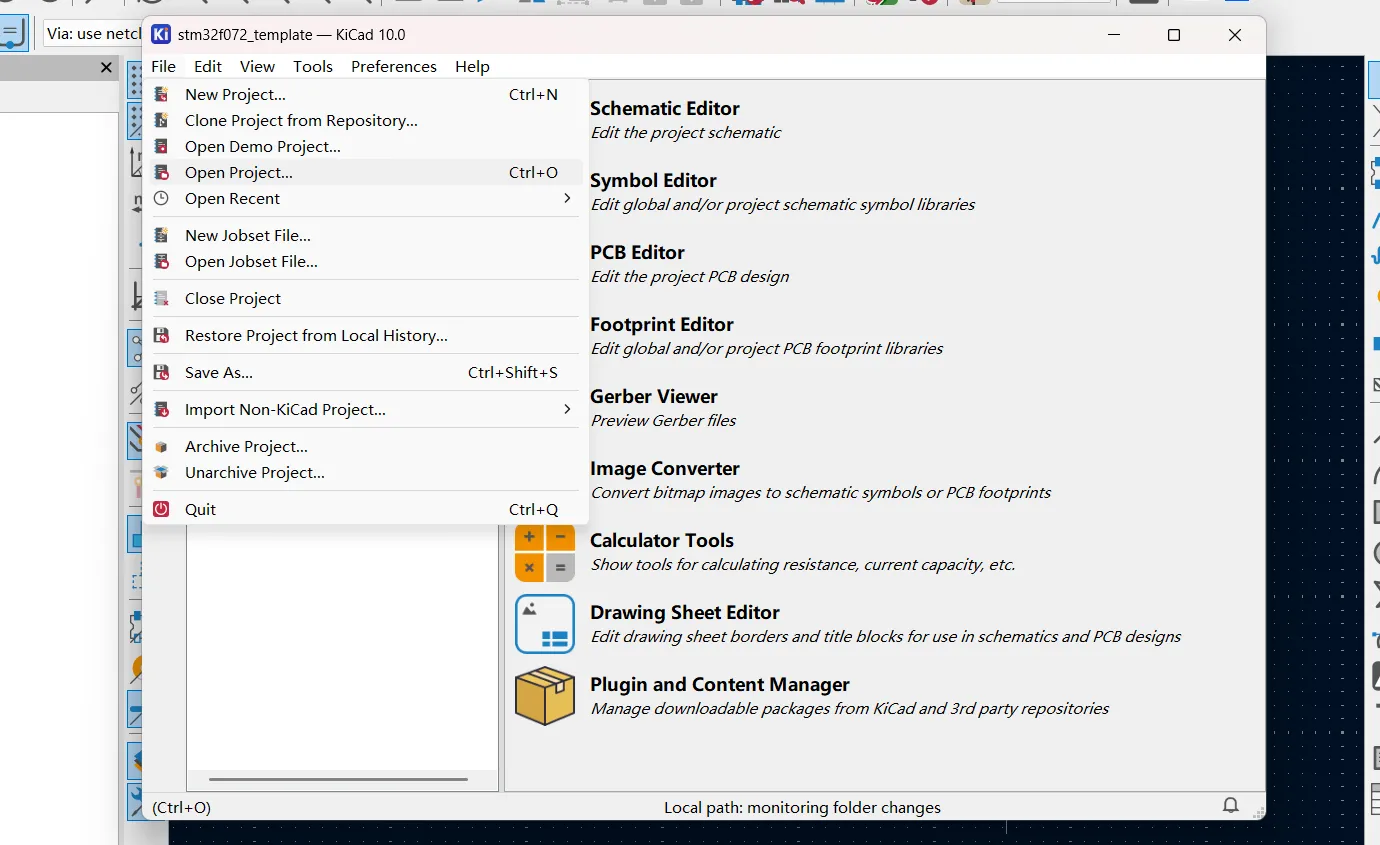
Task: Open the Preferences menu
Action: click(x=394, y=66)
